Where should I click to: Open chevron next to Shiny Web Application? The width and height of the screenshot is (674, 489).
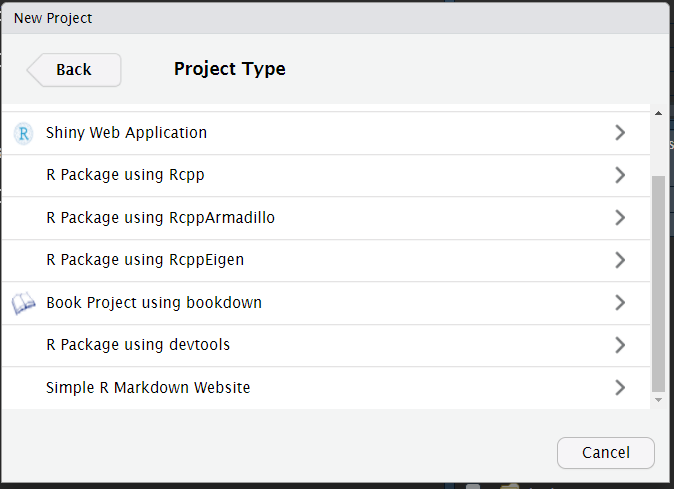(620, 133)
